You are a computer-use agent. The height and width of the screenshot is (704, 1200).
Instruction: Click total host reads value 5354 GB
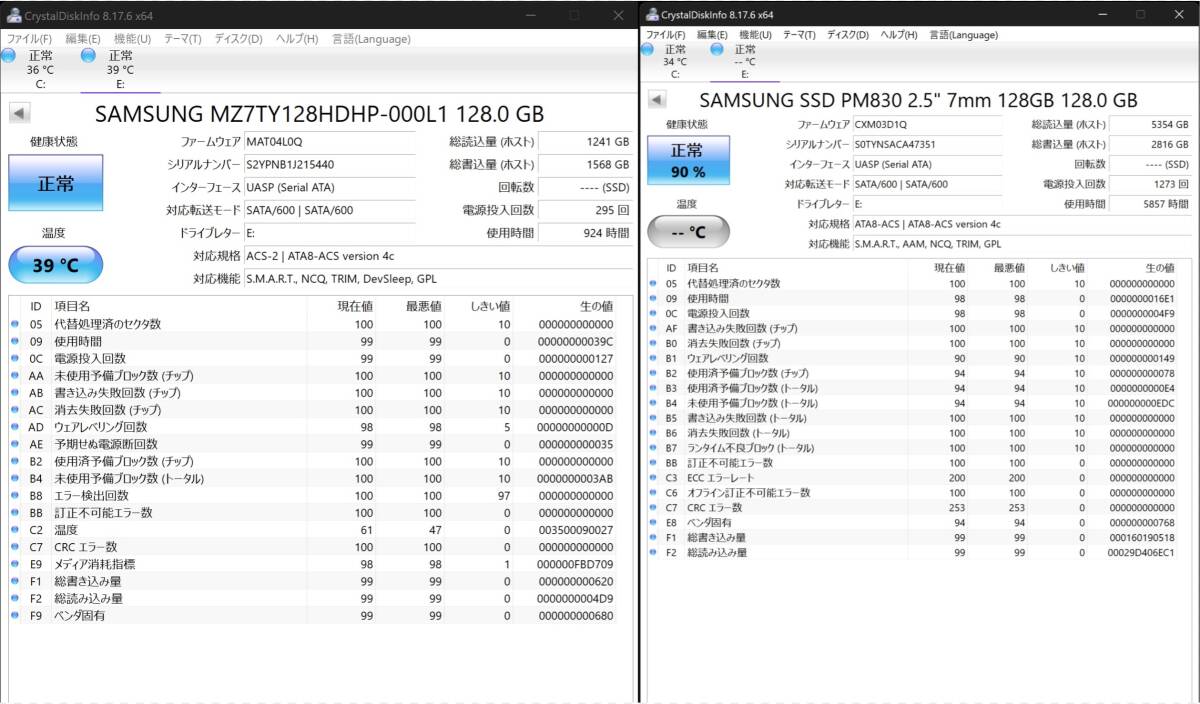click(1151, 124)
